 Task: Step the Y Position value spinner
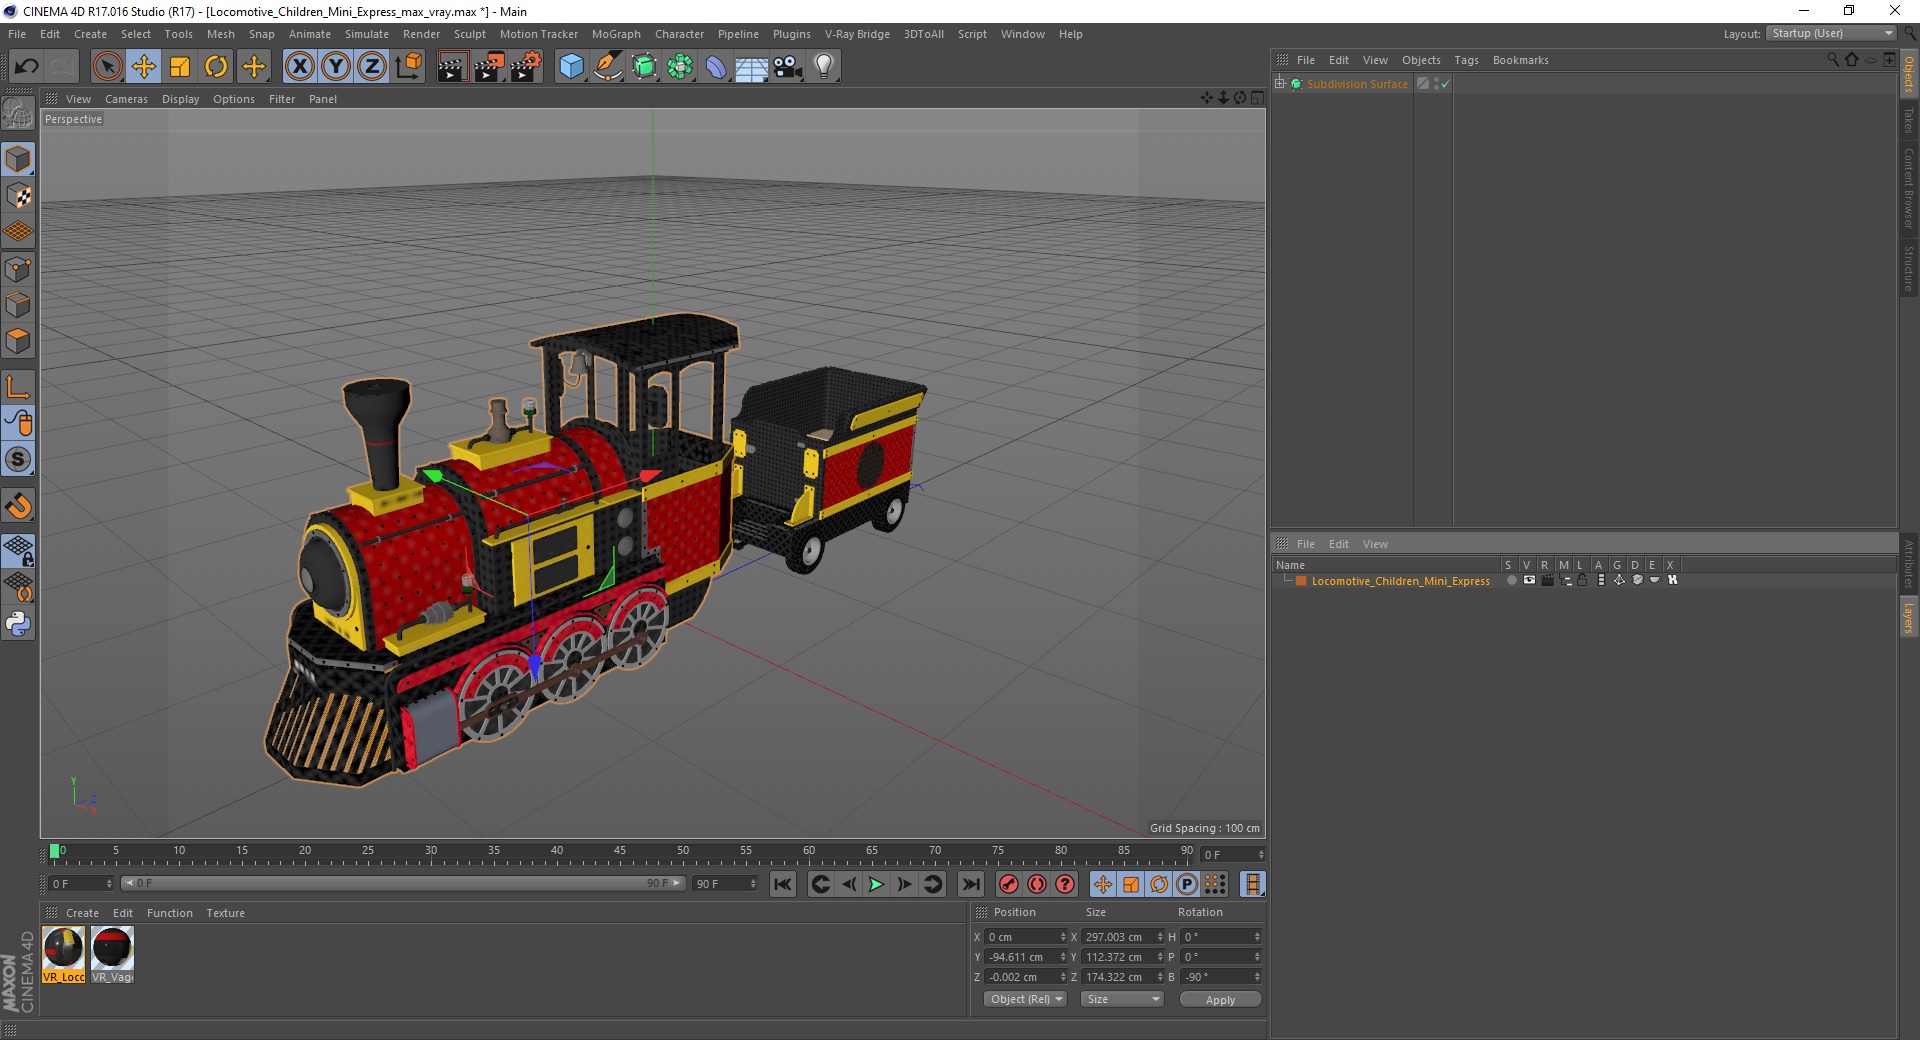point(1063,957)
